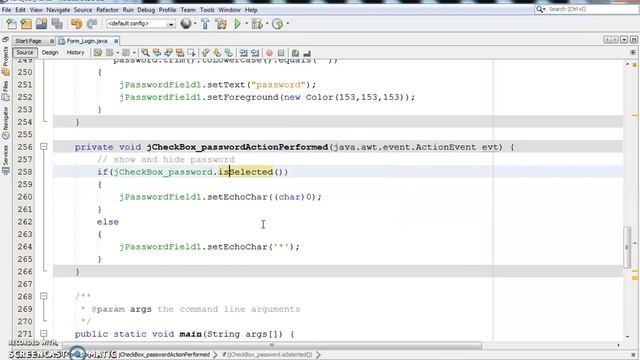Click the Stop Macro Recording icon

point(281,53)
